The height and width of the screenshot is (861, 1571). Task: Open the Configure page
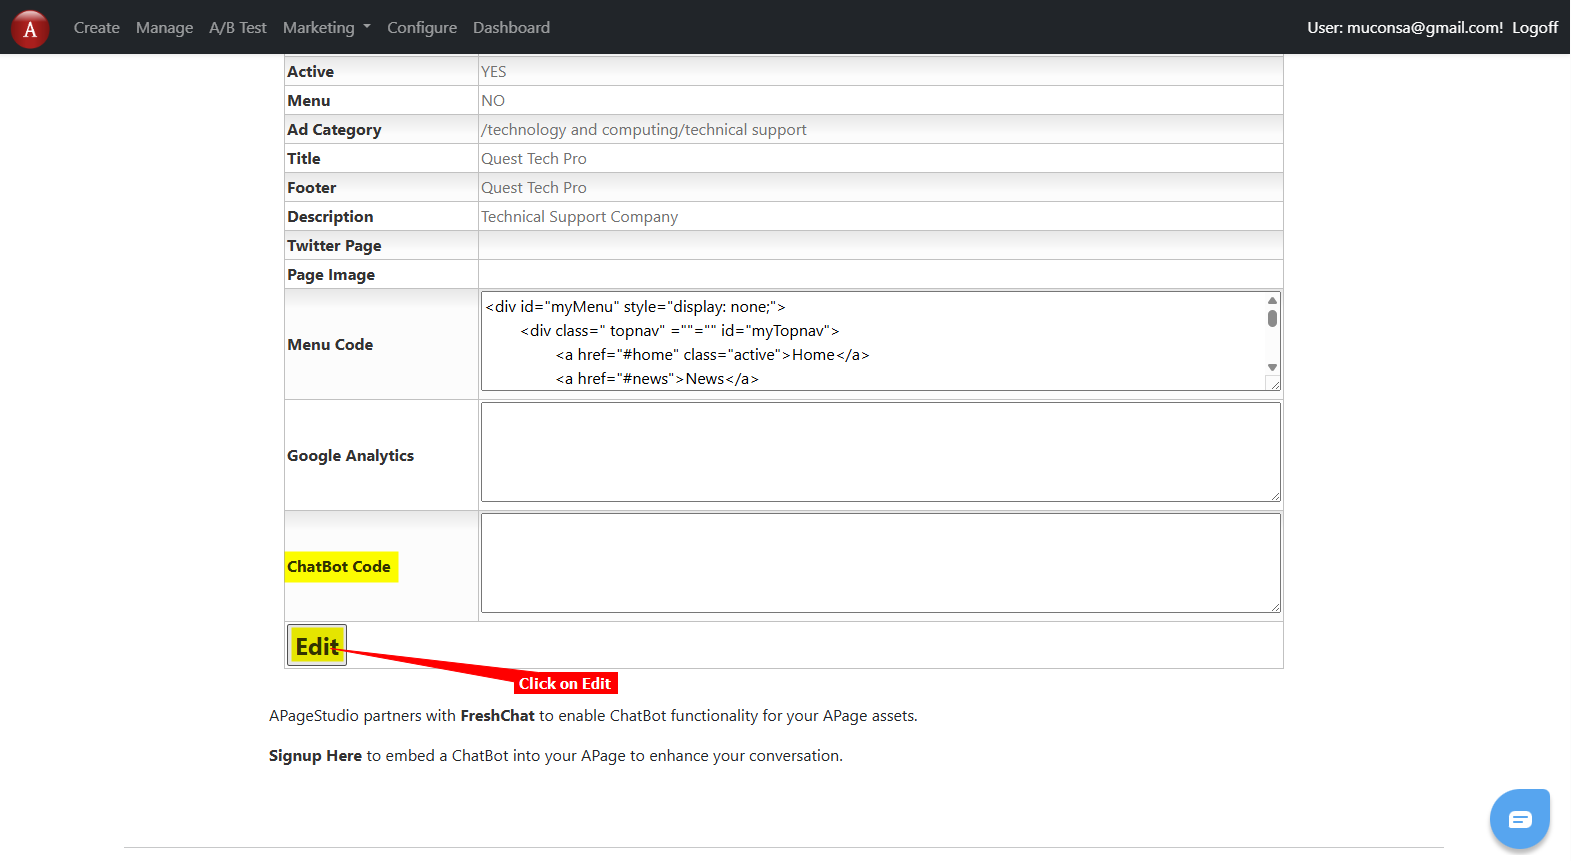421,28
